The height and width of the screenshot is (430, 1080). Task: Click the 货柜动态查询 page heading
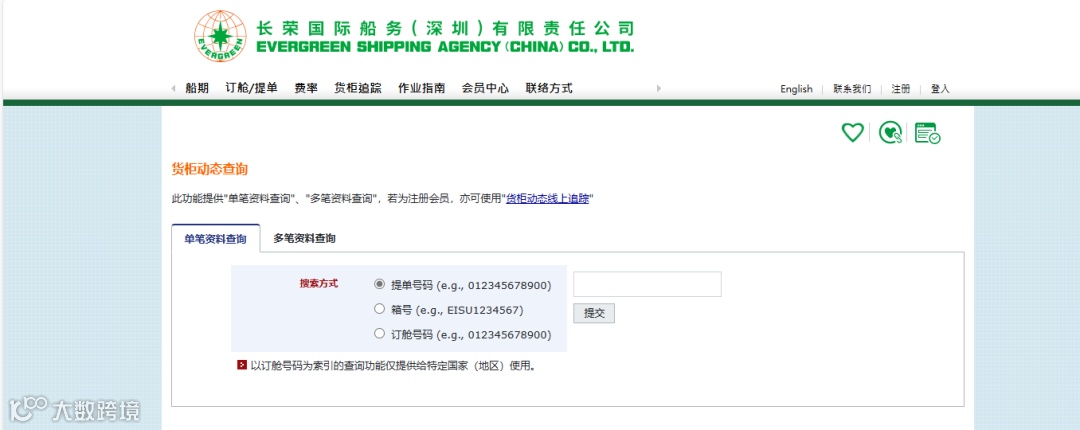pyautogui.click(x=209, y=170)
